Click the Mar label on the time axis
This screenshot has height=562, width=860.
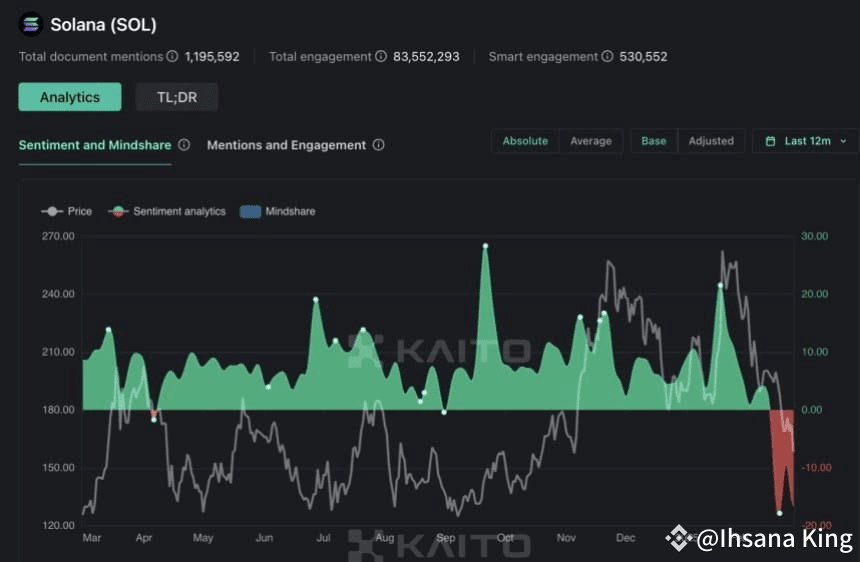click(92, 538)
